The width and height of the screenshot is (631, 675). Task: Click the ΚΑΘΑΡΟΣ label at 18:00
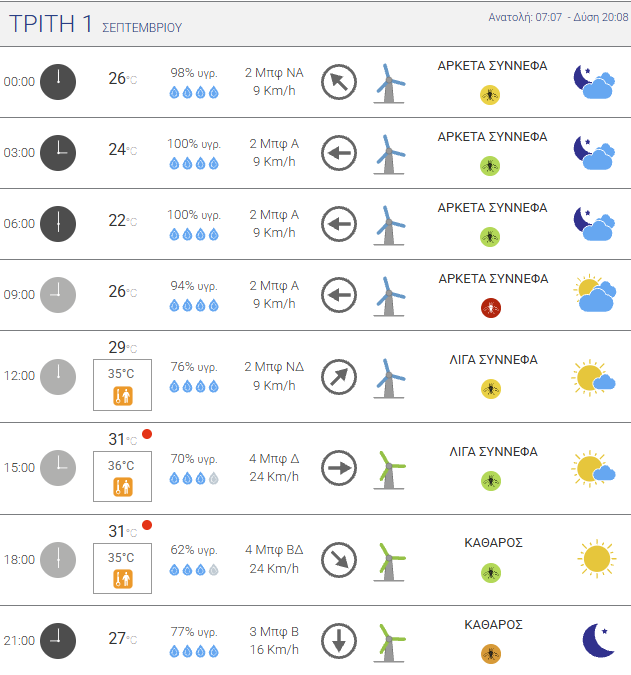click(x=493, y=542)
